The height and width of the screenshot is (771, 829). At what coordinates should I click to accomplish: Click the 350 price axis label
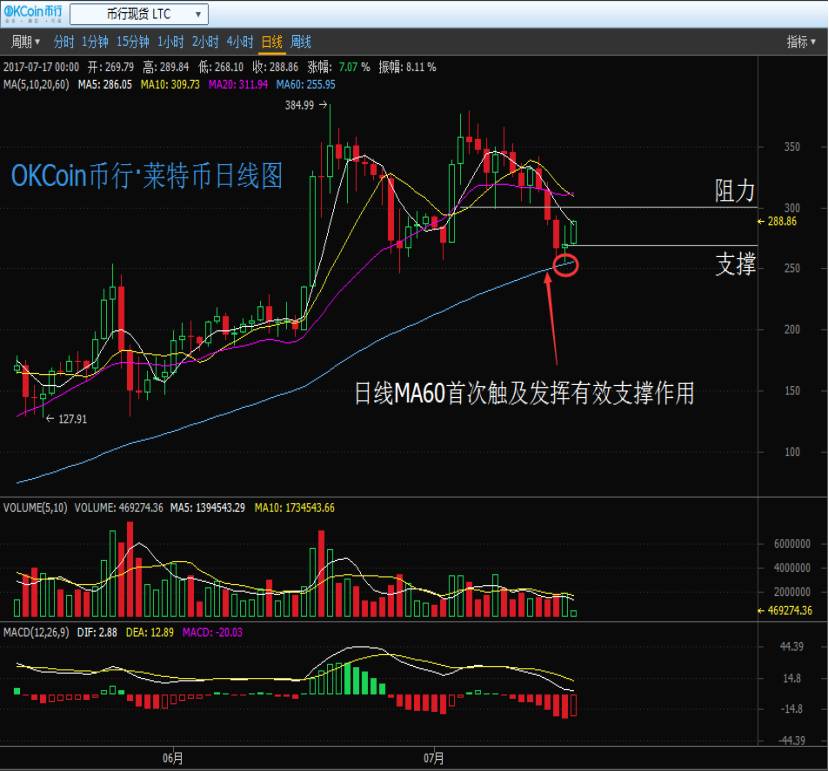coord(791,147)
